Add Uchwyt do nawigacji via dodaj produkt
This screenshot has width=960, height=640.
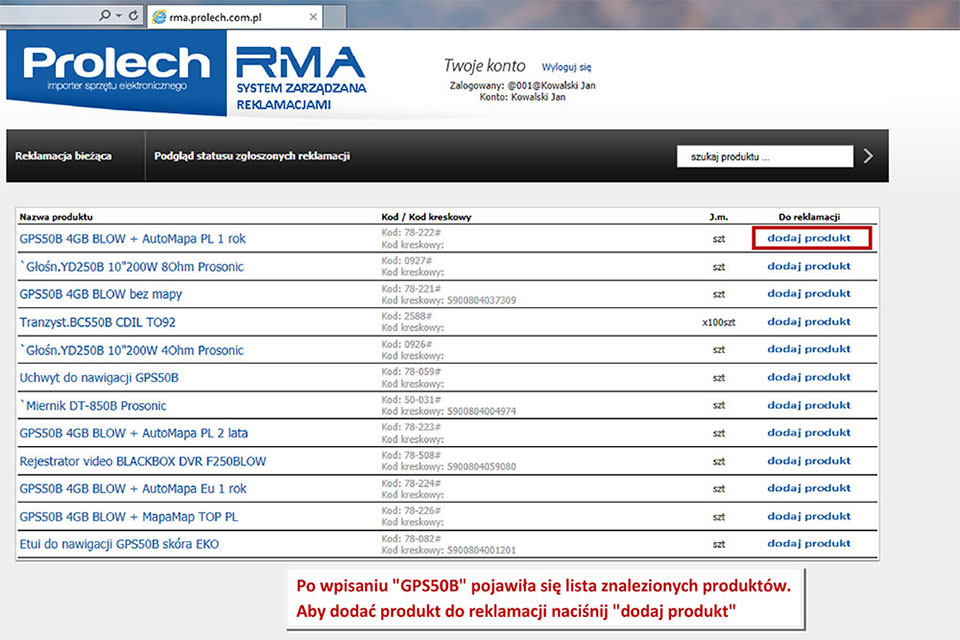[809, 377]
